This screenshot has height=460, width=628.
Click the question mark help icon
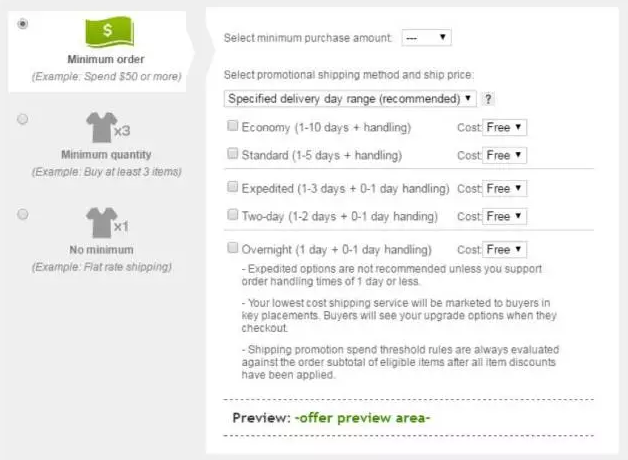[x=488, y=99]
